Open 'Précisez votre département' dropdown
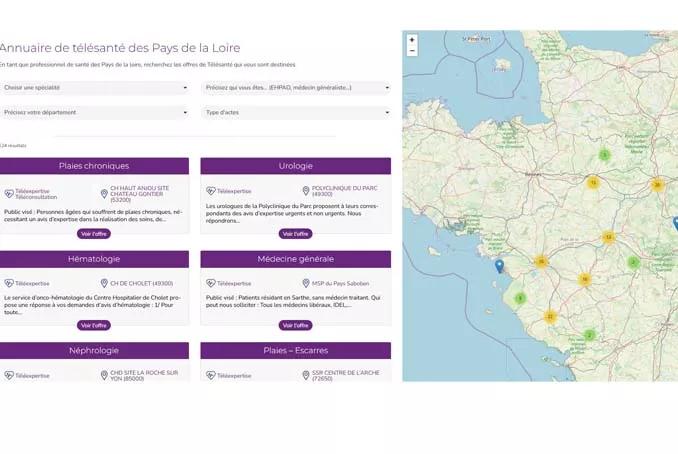 [x=95, y=112]
